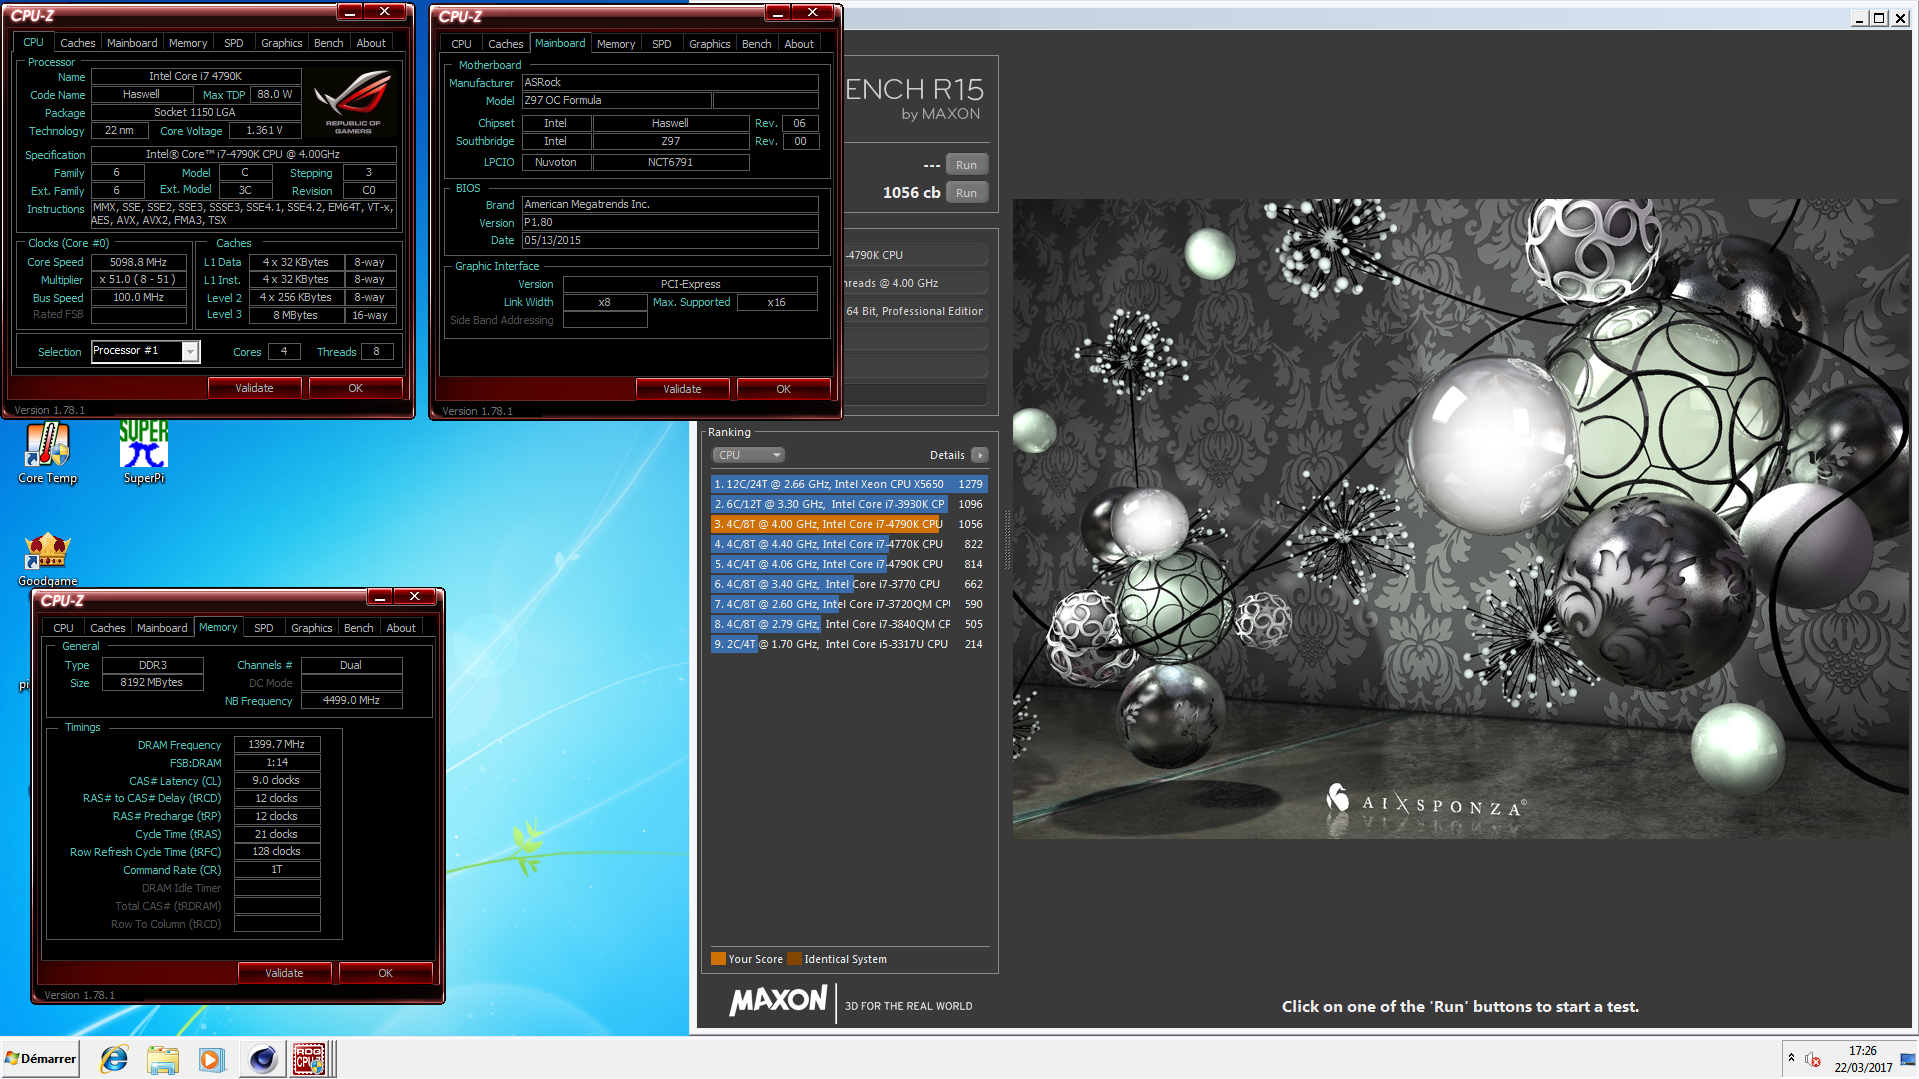Screen dimensions: 1919x1079
Task: Click the Cinebench rendered scene image
Action: click(x=1461, y=518)
